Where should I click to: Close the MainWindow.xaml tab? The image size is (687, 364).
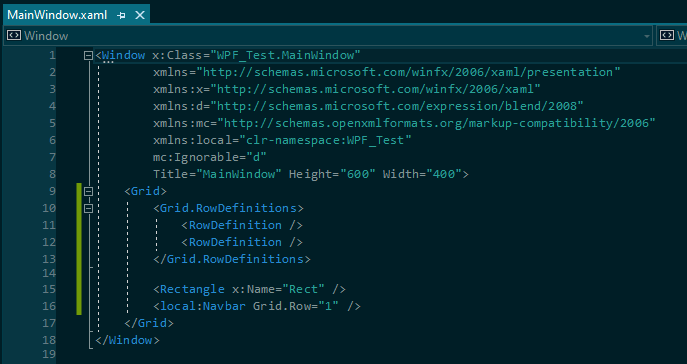(140, 15)
